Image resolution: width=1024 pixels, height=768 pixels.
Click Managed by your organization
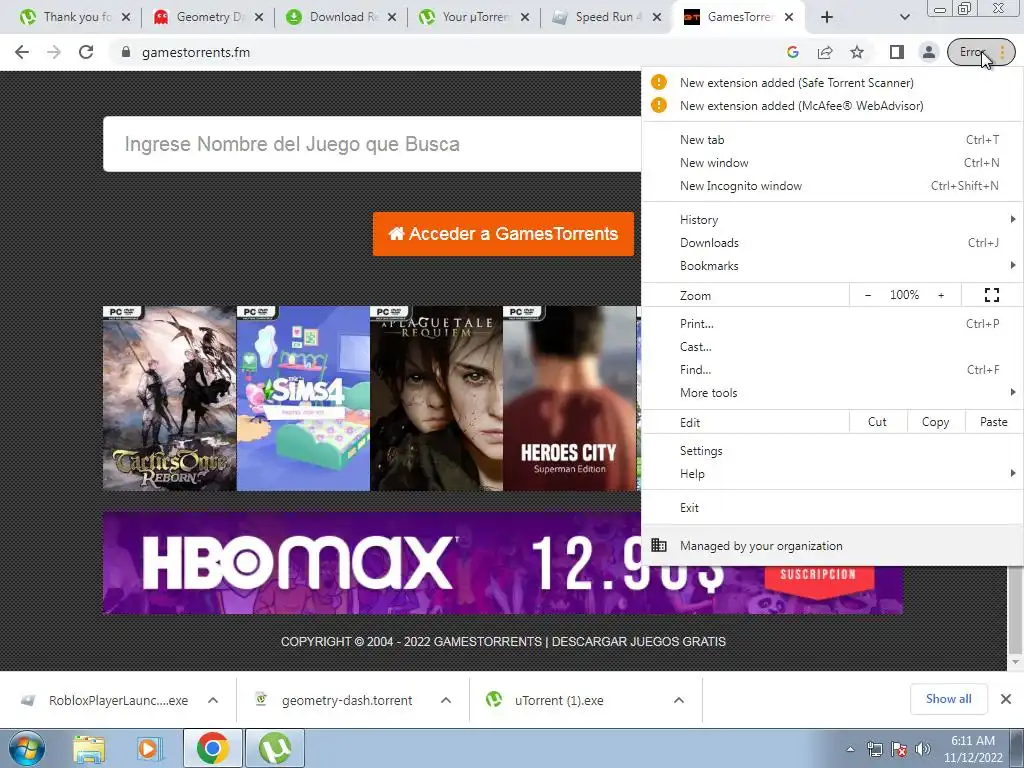tap(832, 546)
